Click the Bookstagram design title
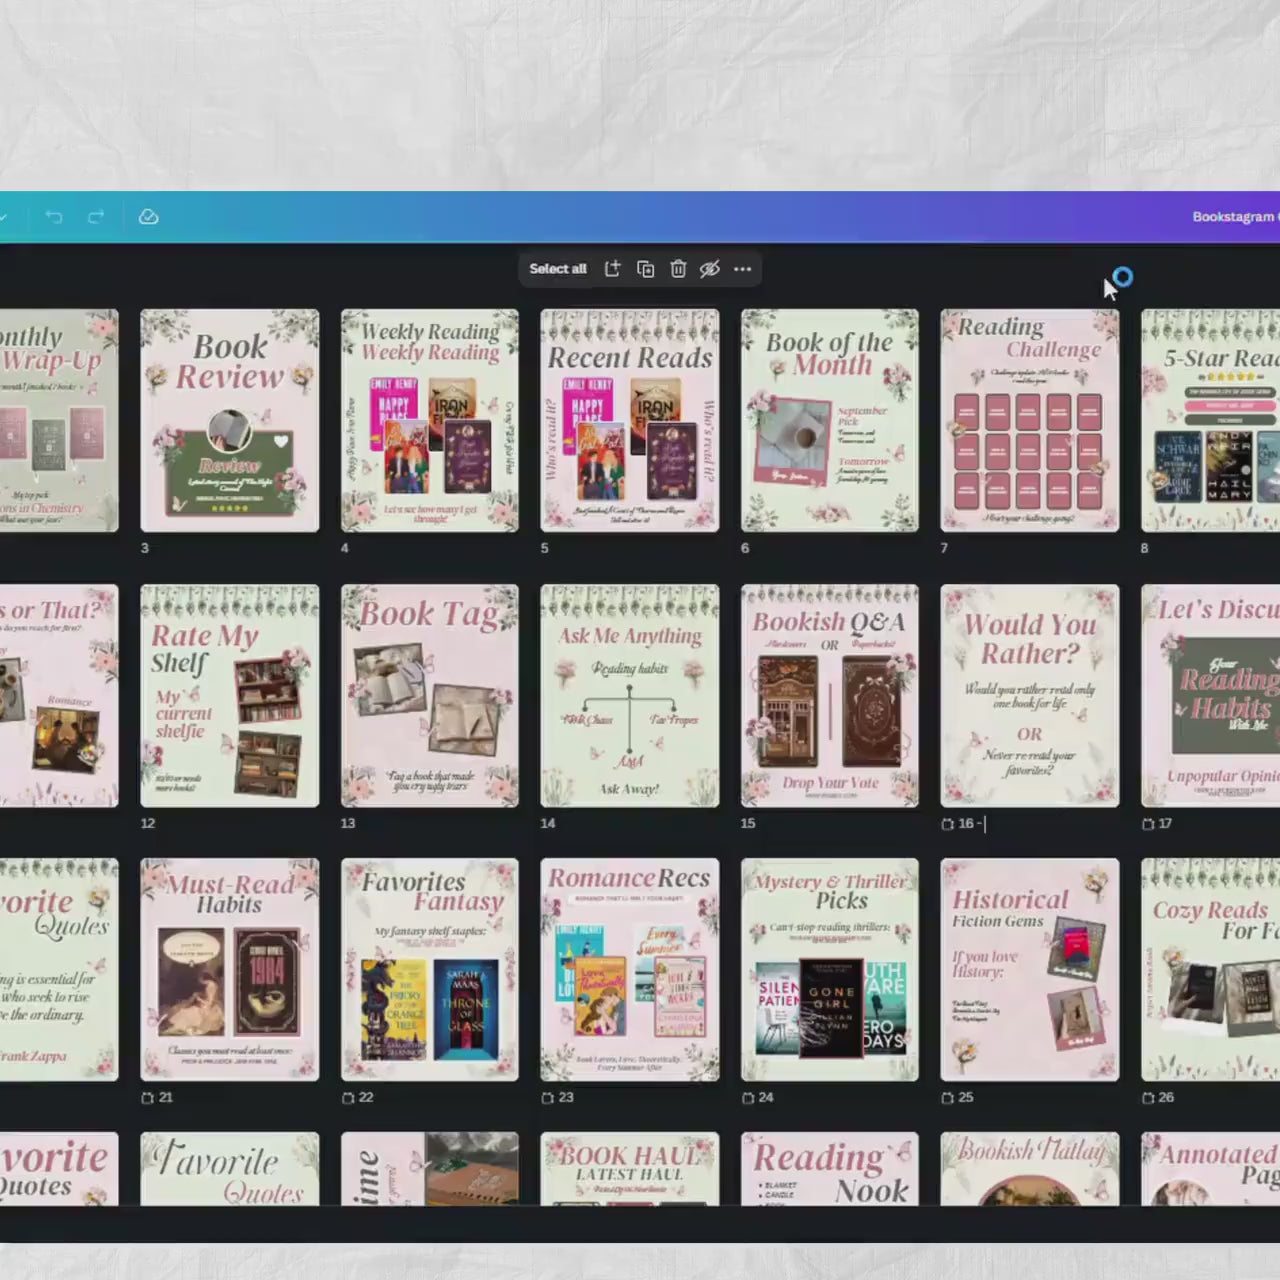The image size is (1280, 1280). pyautogui.click(x=1235, y=217)
